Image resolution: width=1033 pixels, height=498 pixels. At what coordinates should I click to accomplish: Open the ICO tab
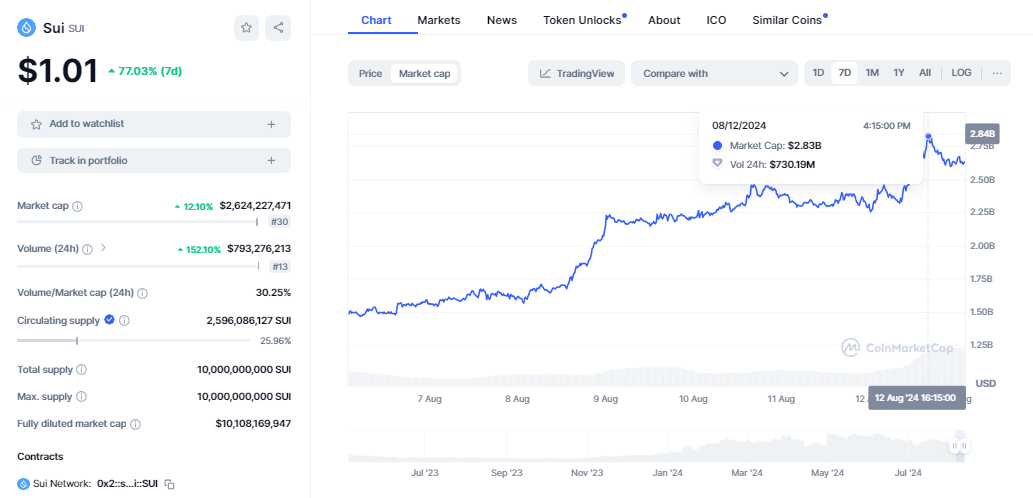point(716,20)
